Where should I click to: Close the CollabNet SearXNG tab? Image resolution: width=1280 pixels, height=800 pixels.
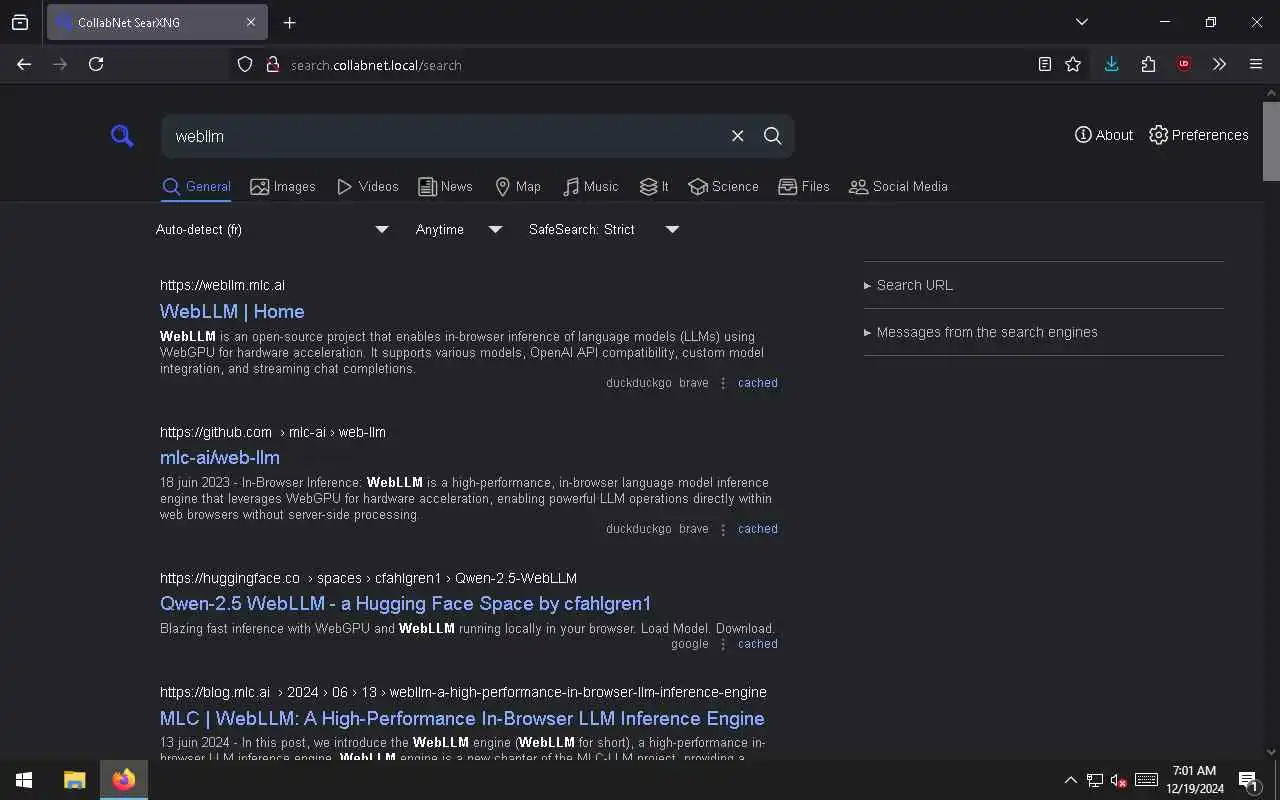tap(251, 22)
